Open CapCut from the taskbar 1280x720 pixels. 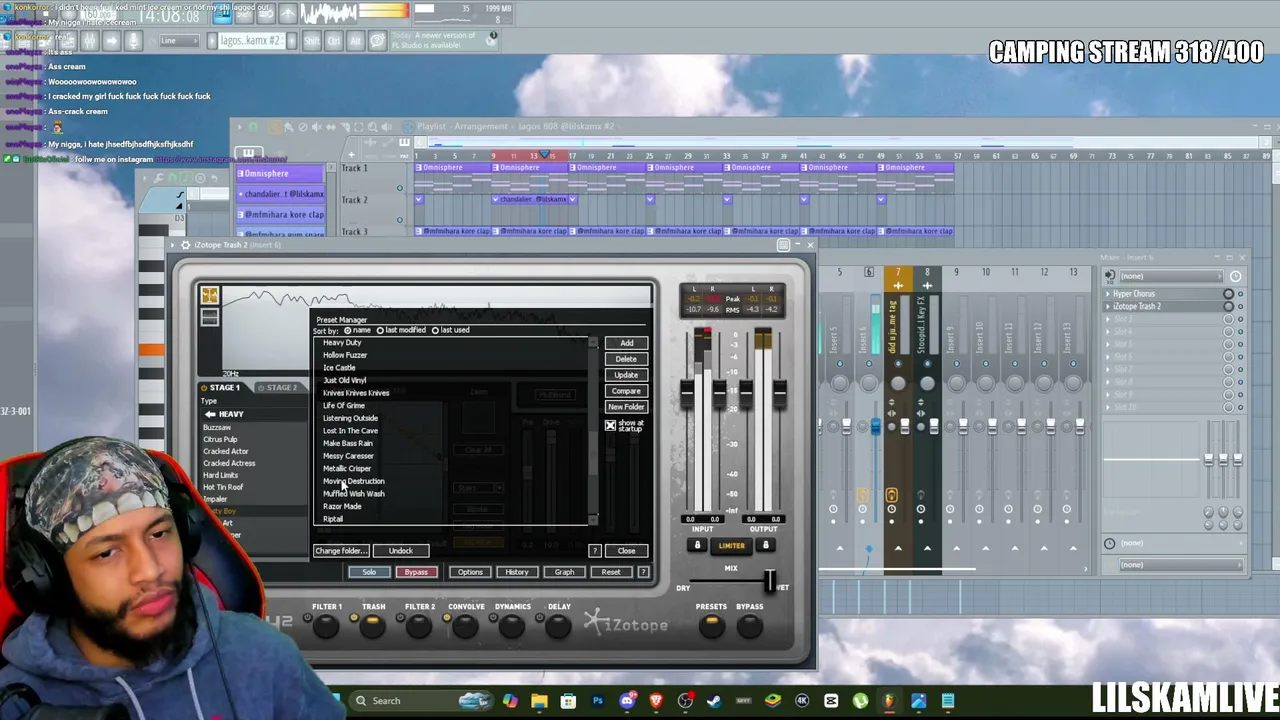(831, 701)
